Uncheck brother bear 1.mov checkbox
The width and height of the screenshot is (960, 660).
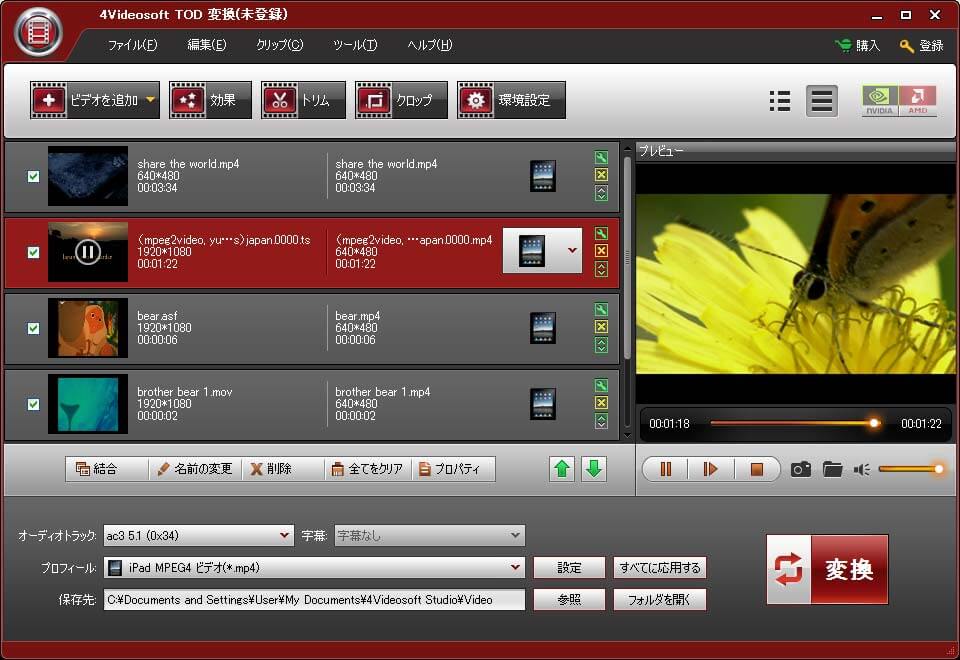tap(34, 404)
